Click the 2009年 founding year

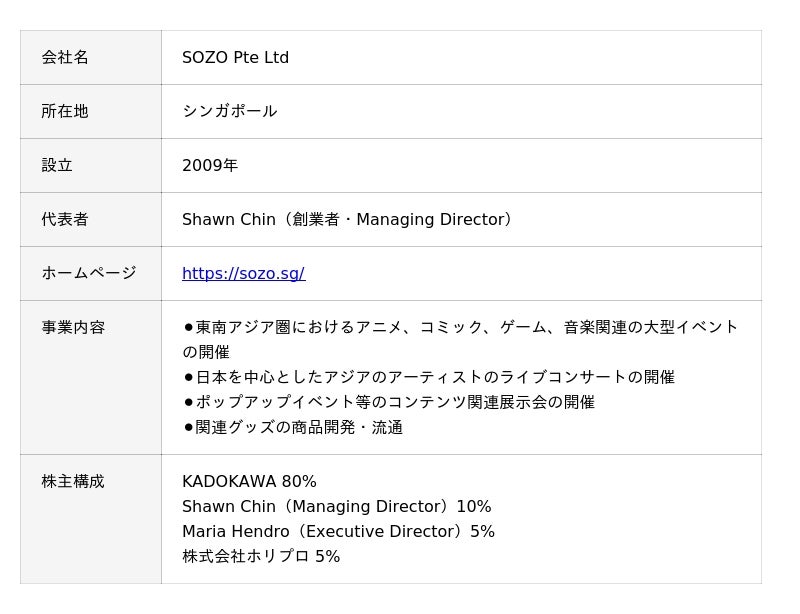210,165
